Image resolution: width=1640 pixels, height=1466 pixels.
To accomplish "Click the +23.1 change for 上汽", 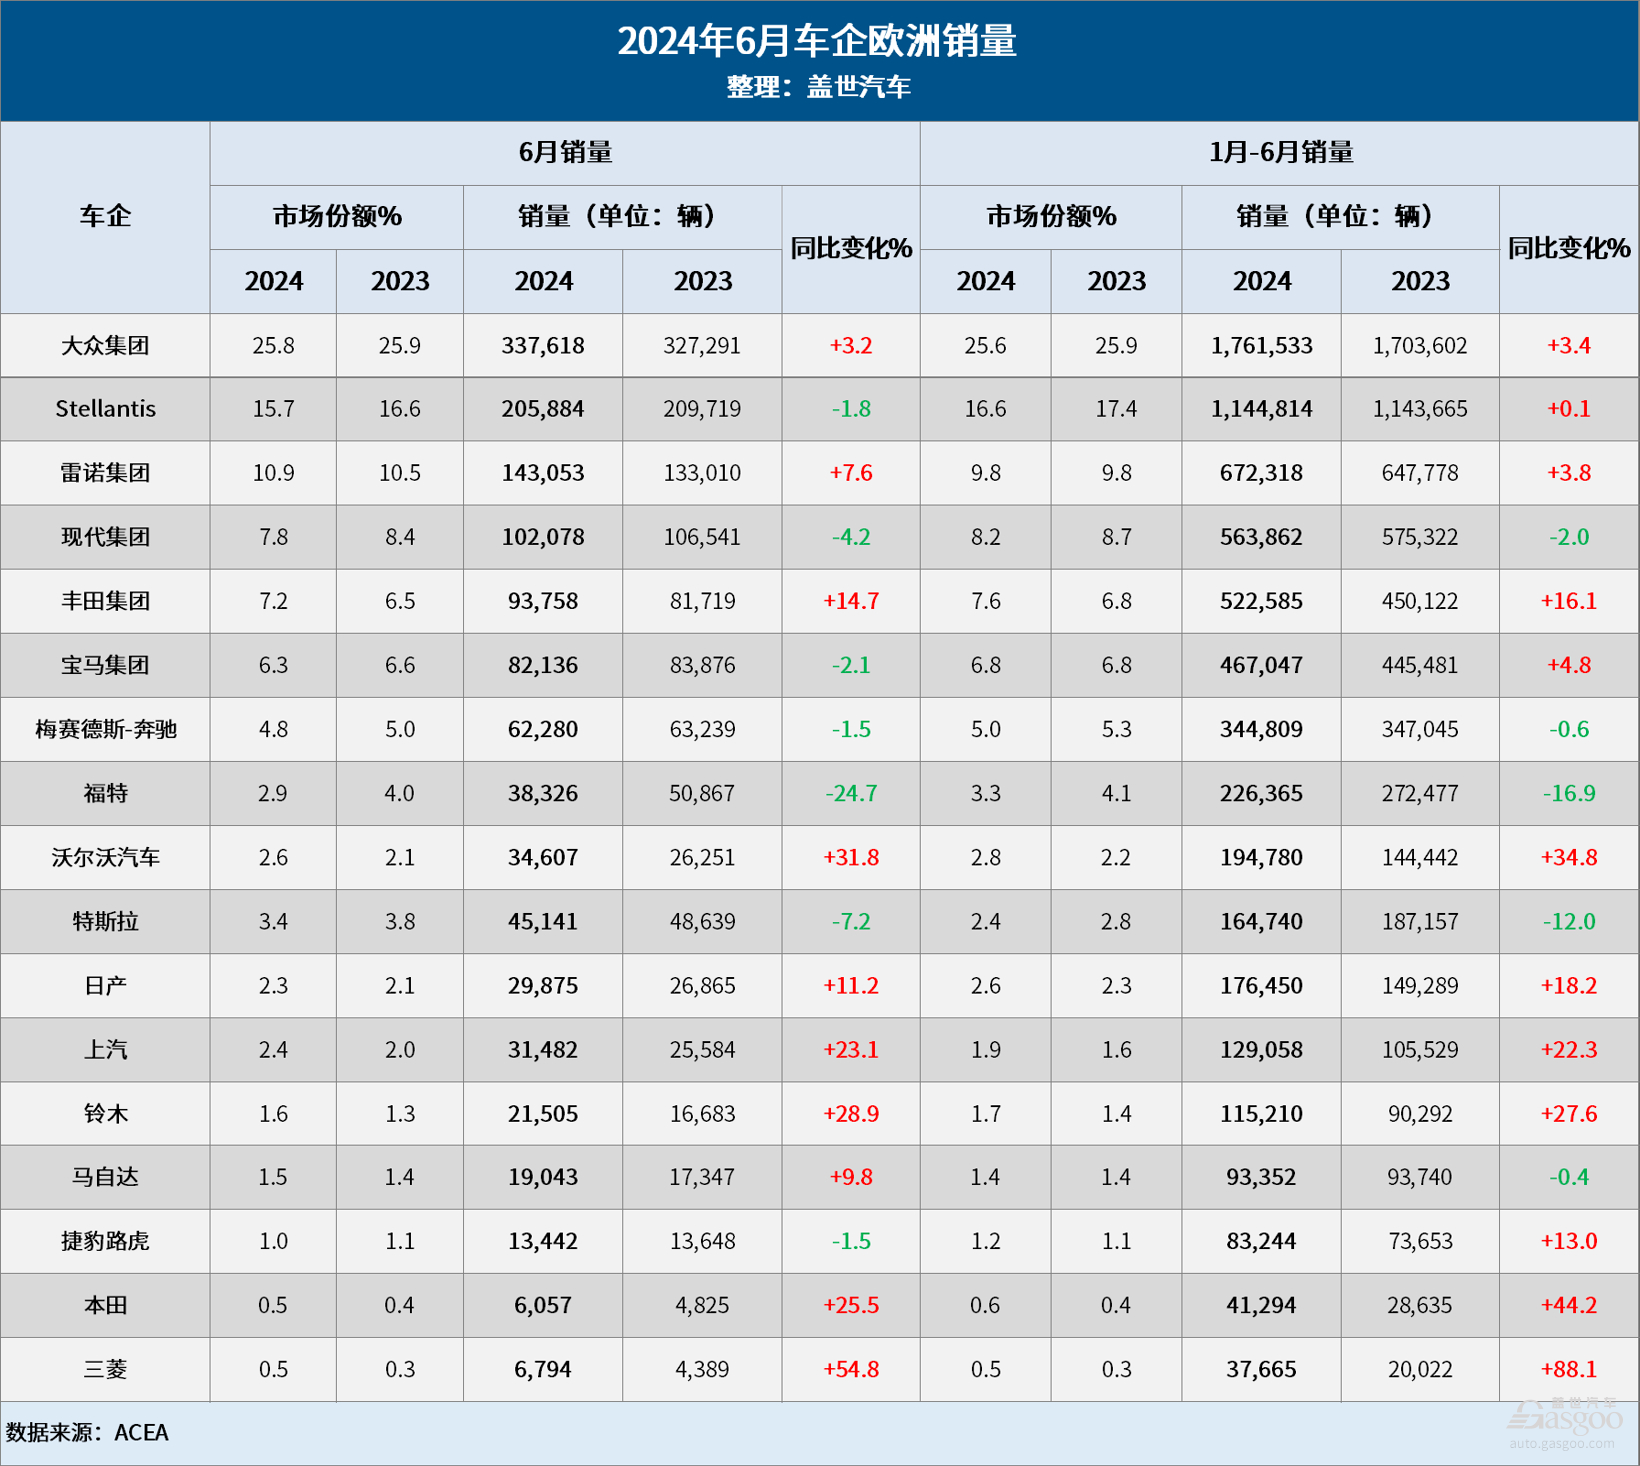I will point(851,1049).
